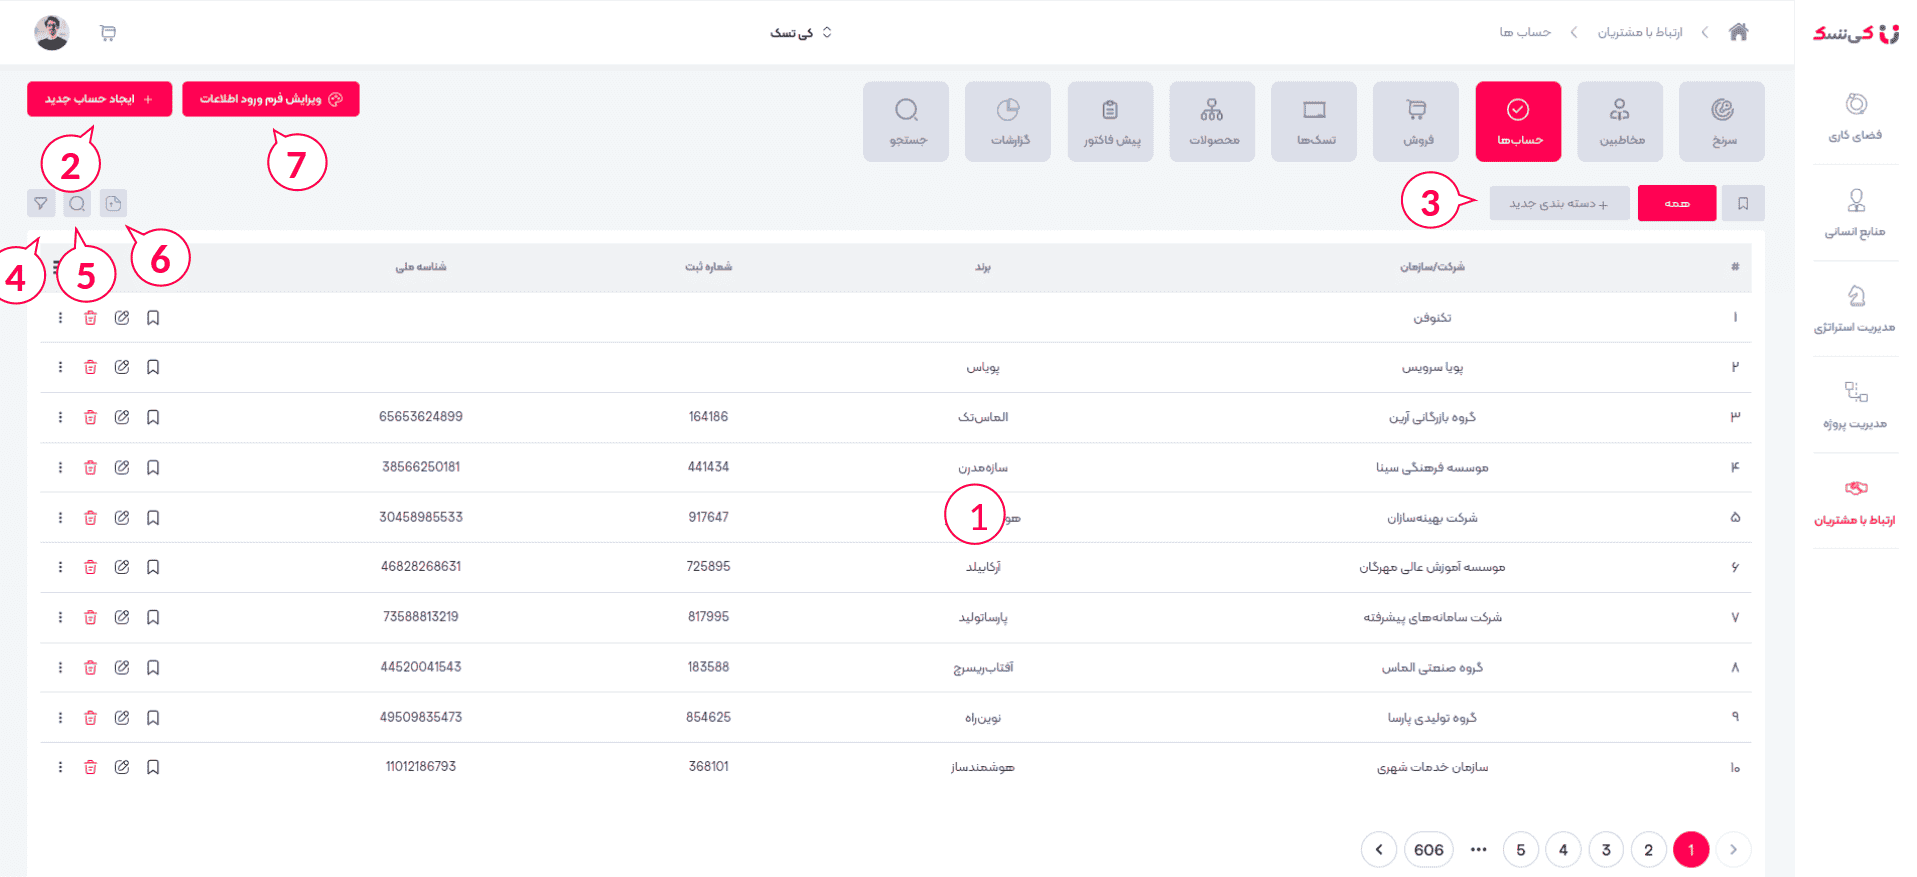Click the ایجاد حساب جدید button

[99, 99]
